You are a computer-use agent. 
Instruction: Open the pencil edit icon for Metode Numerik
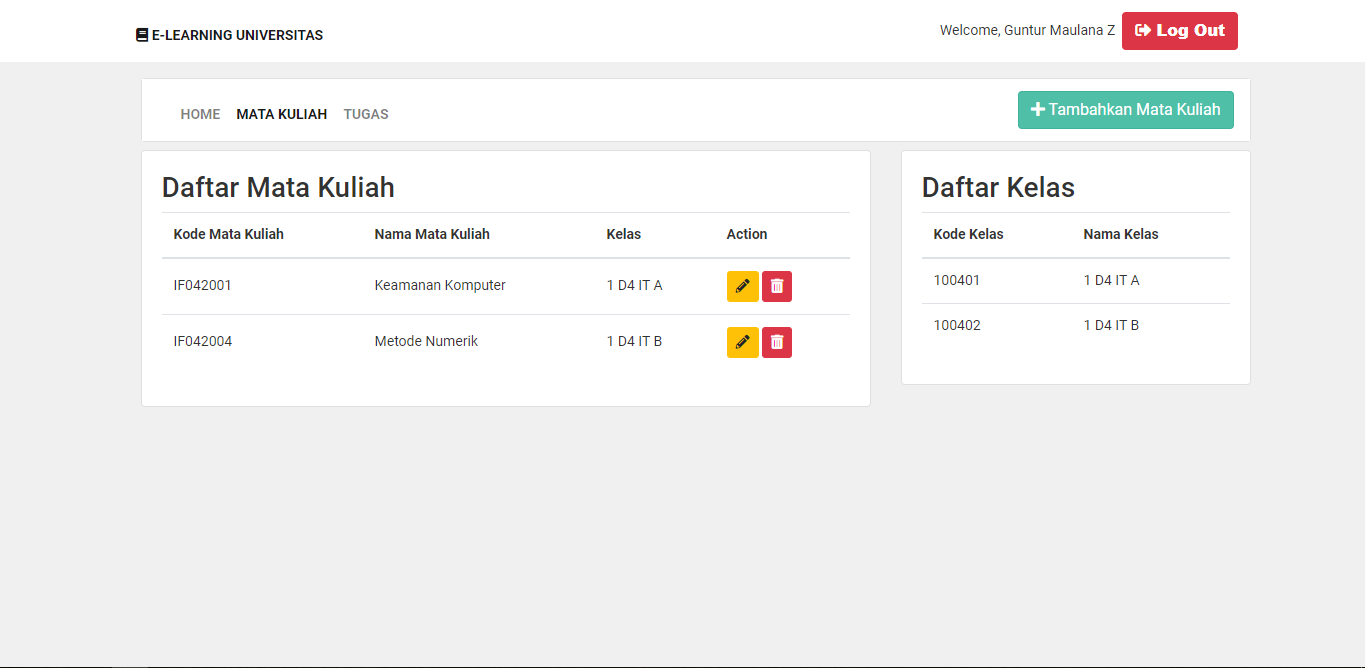742,342
